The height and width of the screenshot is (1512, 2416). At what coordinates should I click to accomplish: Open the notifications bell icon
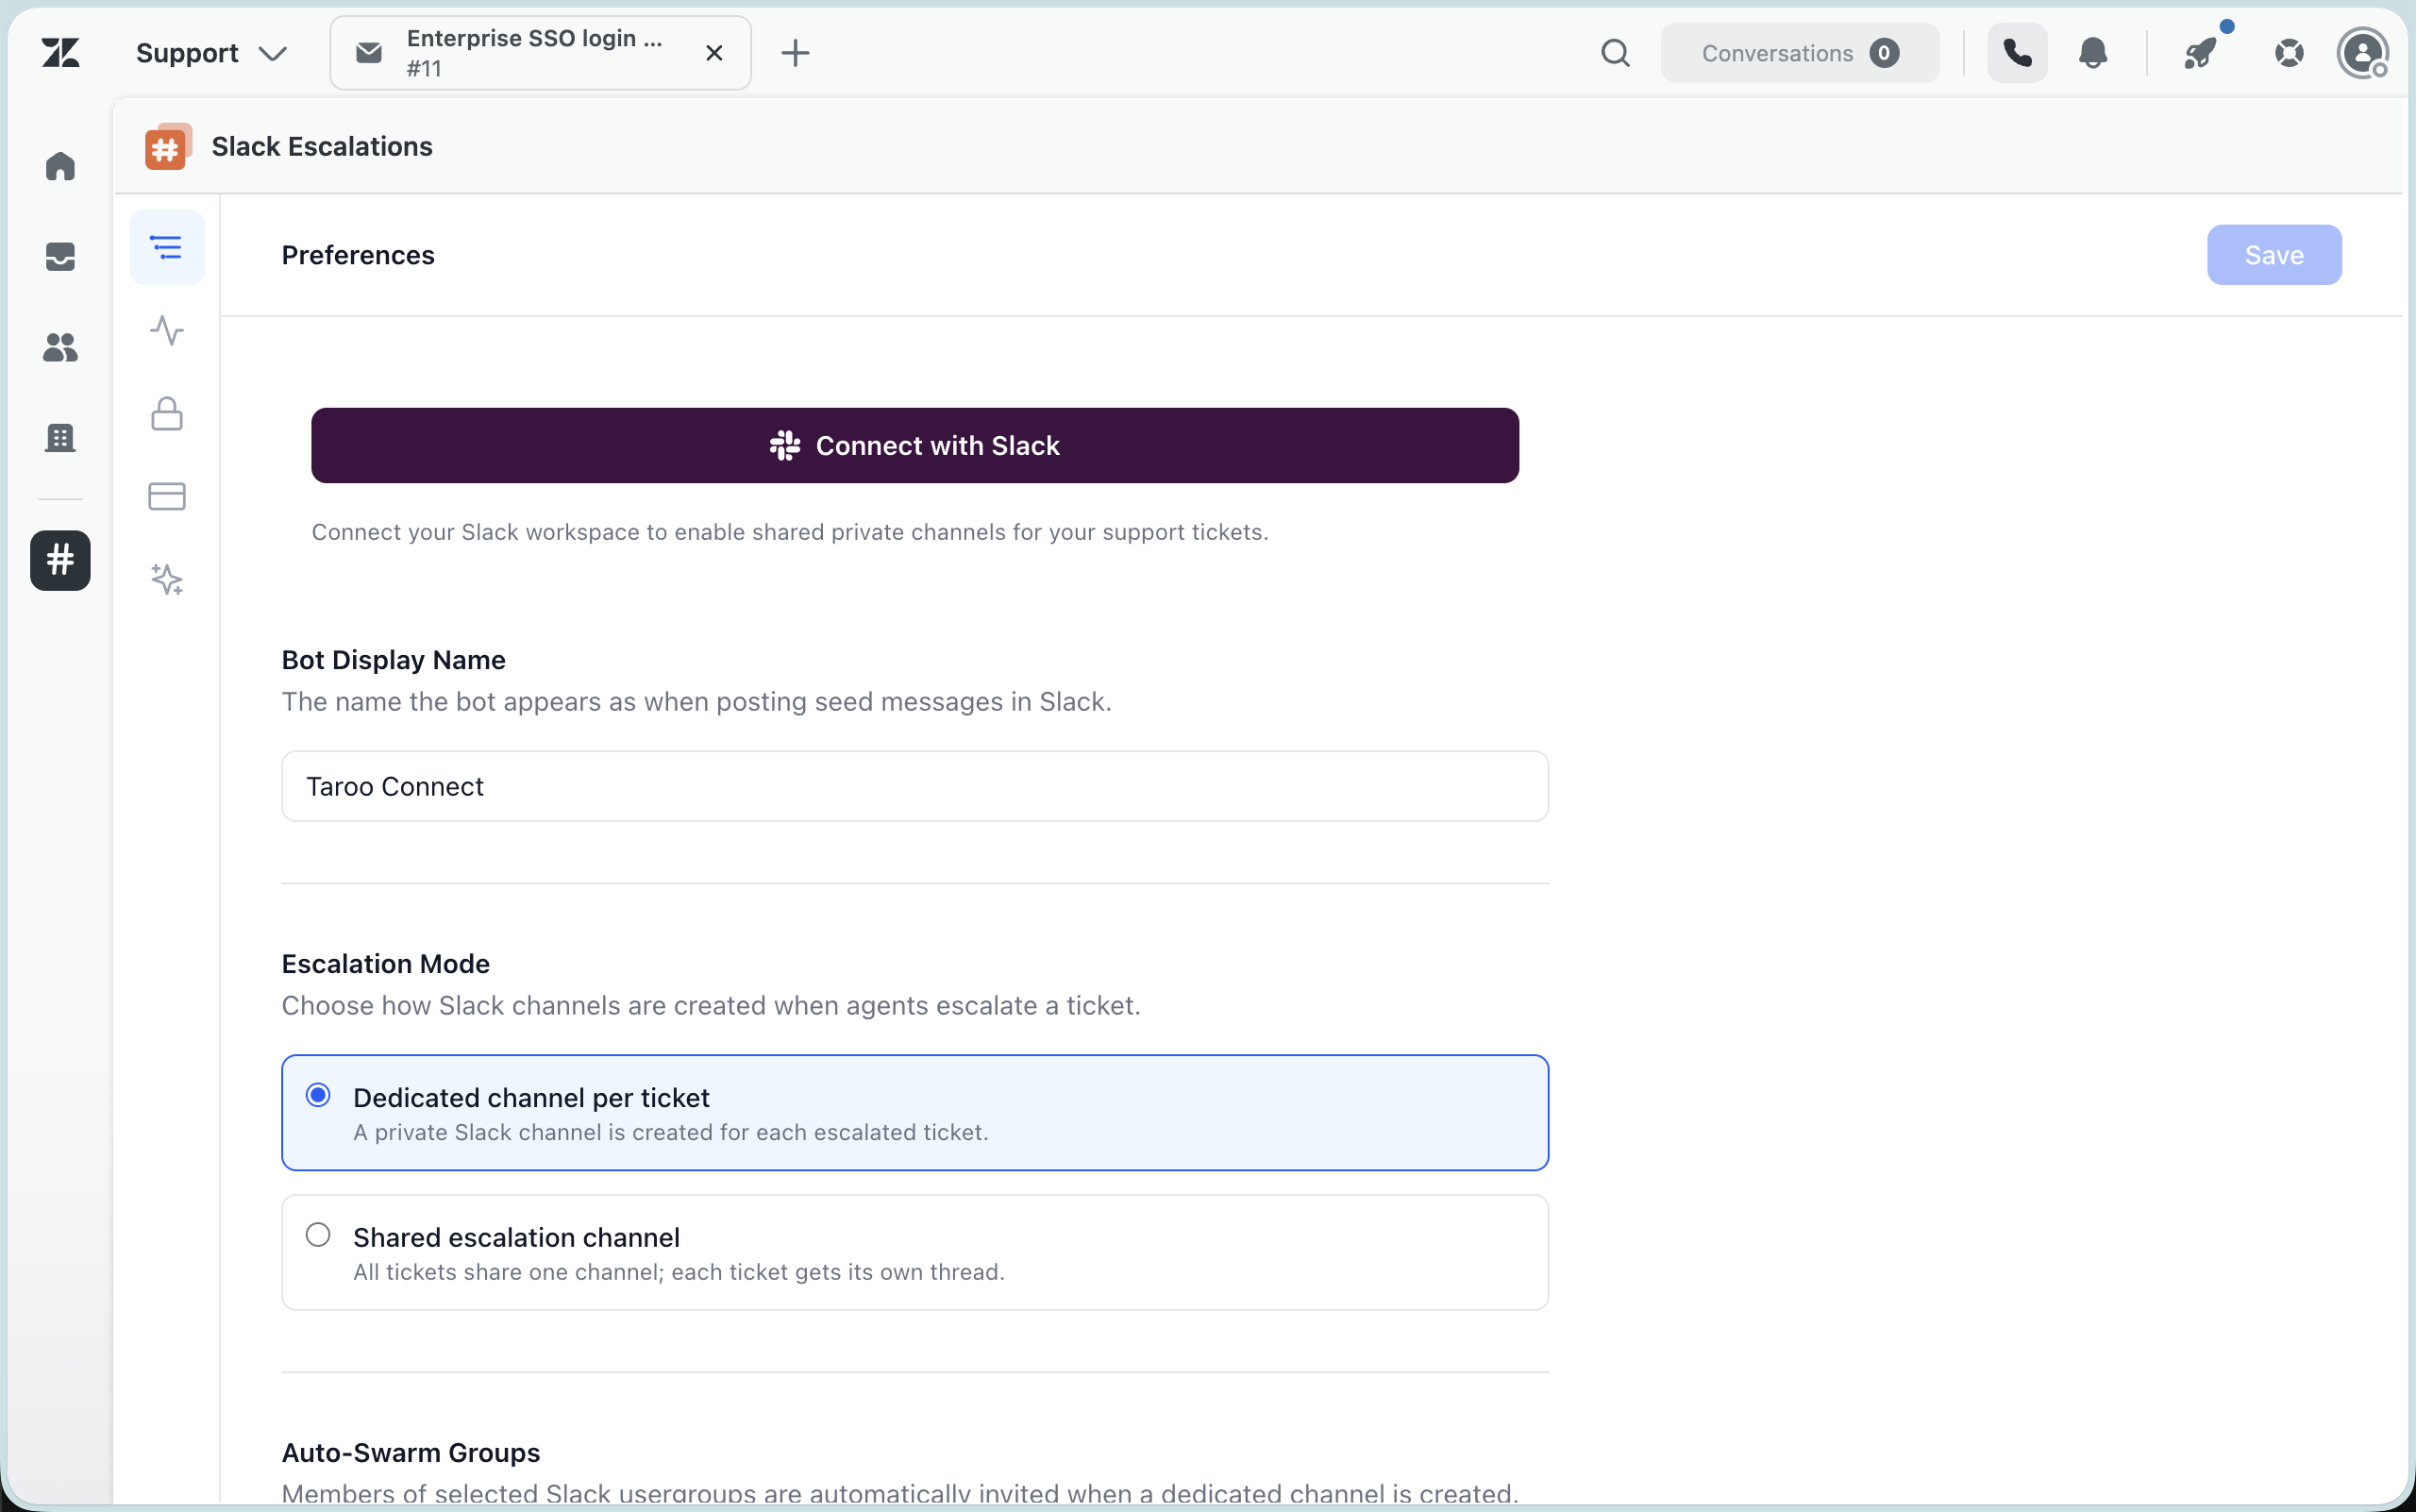[2093, 53]
